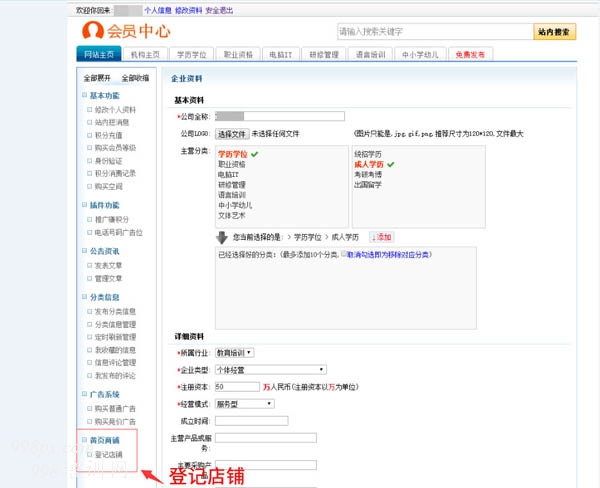This screenshot has width=600, height=488.
Task: Click 选择文件 to upload logo
Action: [232, 133]
